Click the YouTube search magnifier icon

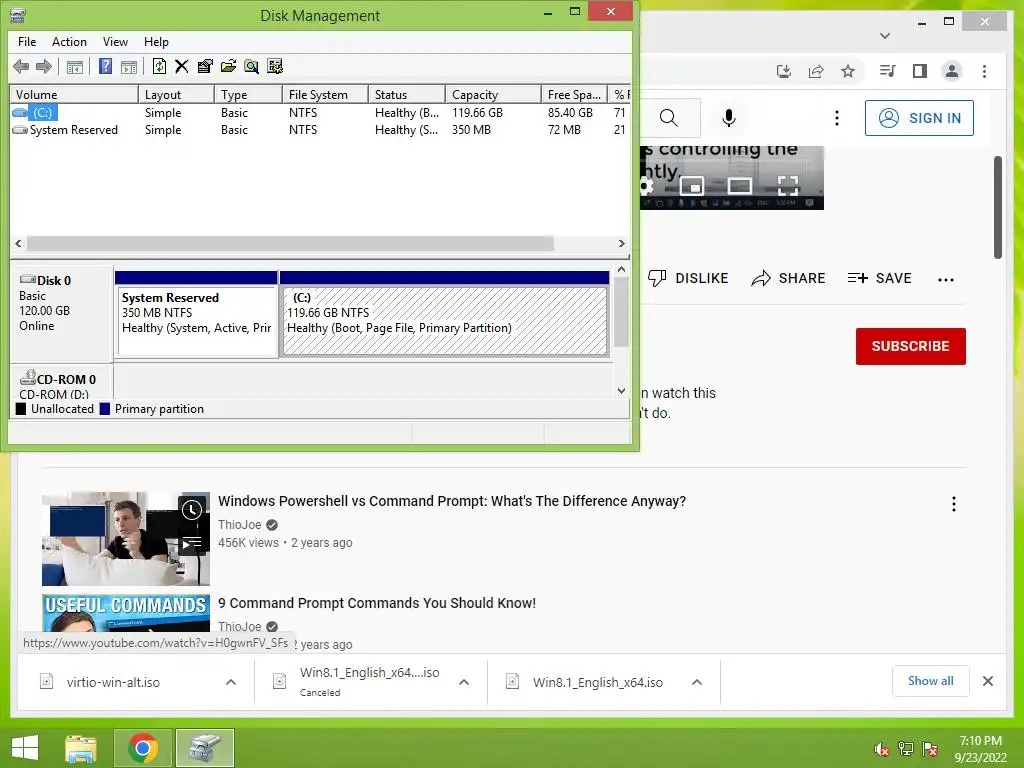[x=668, y=118]
